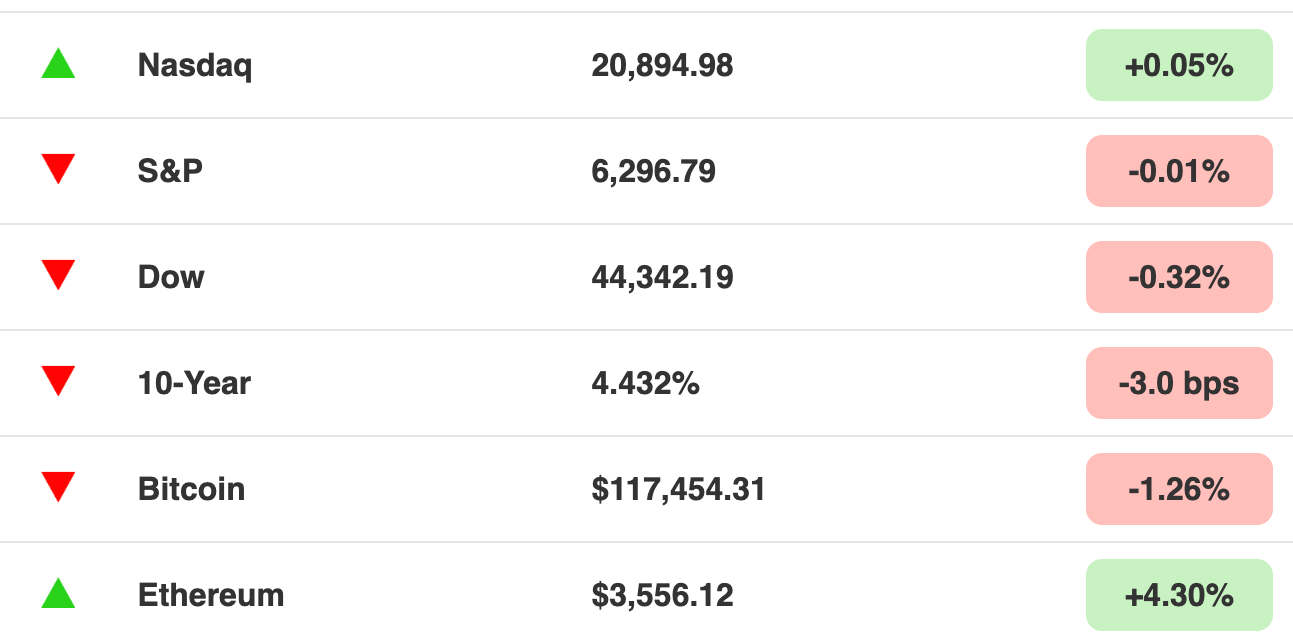The width and height of the screenshot is (1293, 641).
Task: Open the Bitcoin label
Action: 191,489
